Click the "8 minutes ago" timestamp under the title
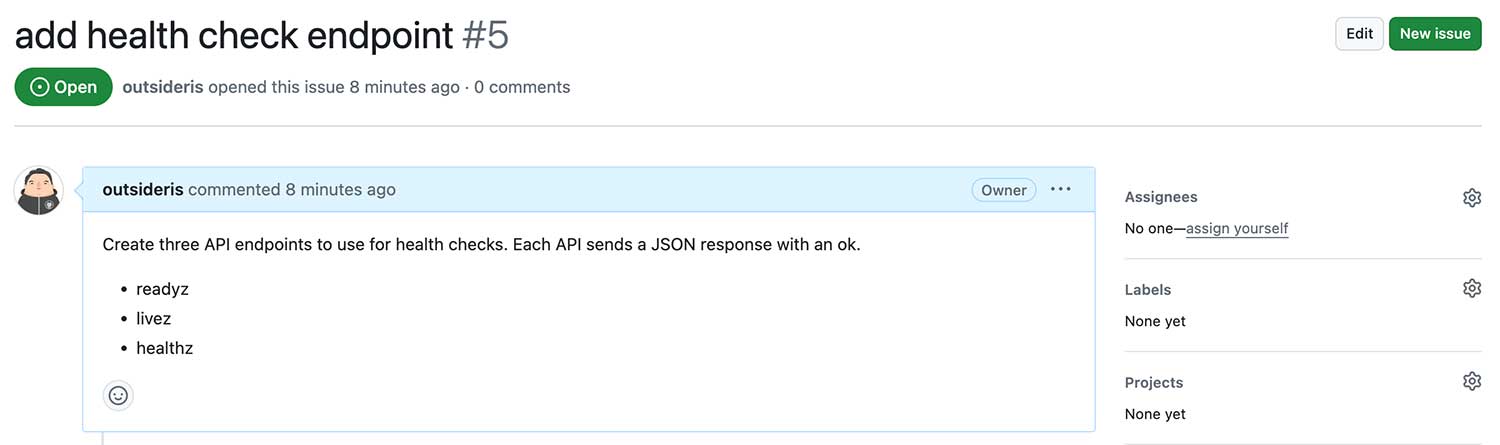 coord(404,87)
